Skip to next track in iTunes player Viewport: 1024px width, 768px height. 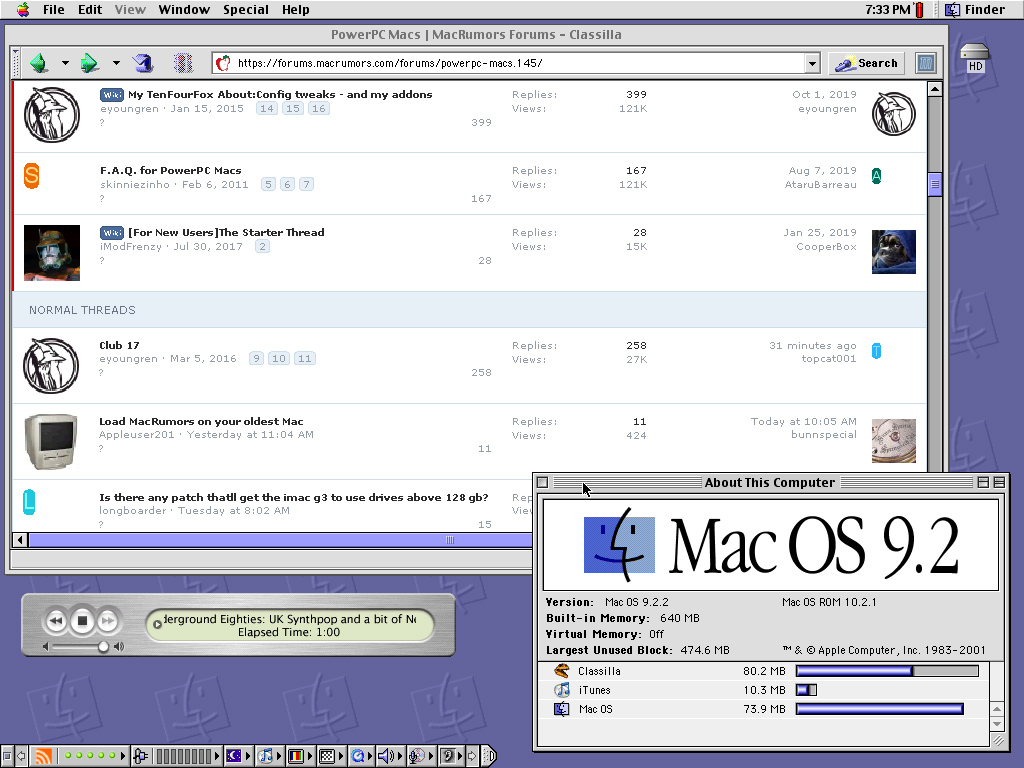108,620
